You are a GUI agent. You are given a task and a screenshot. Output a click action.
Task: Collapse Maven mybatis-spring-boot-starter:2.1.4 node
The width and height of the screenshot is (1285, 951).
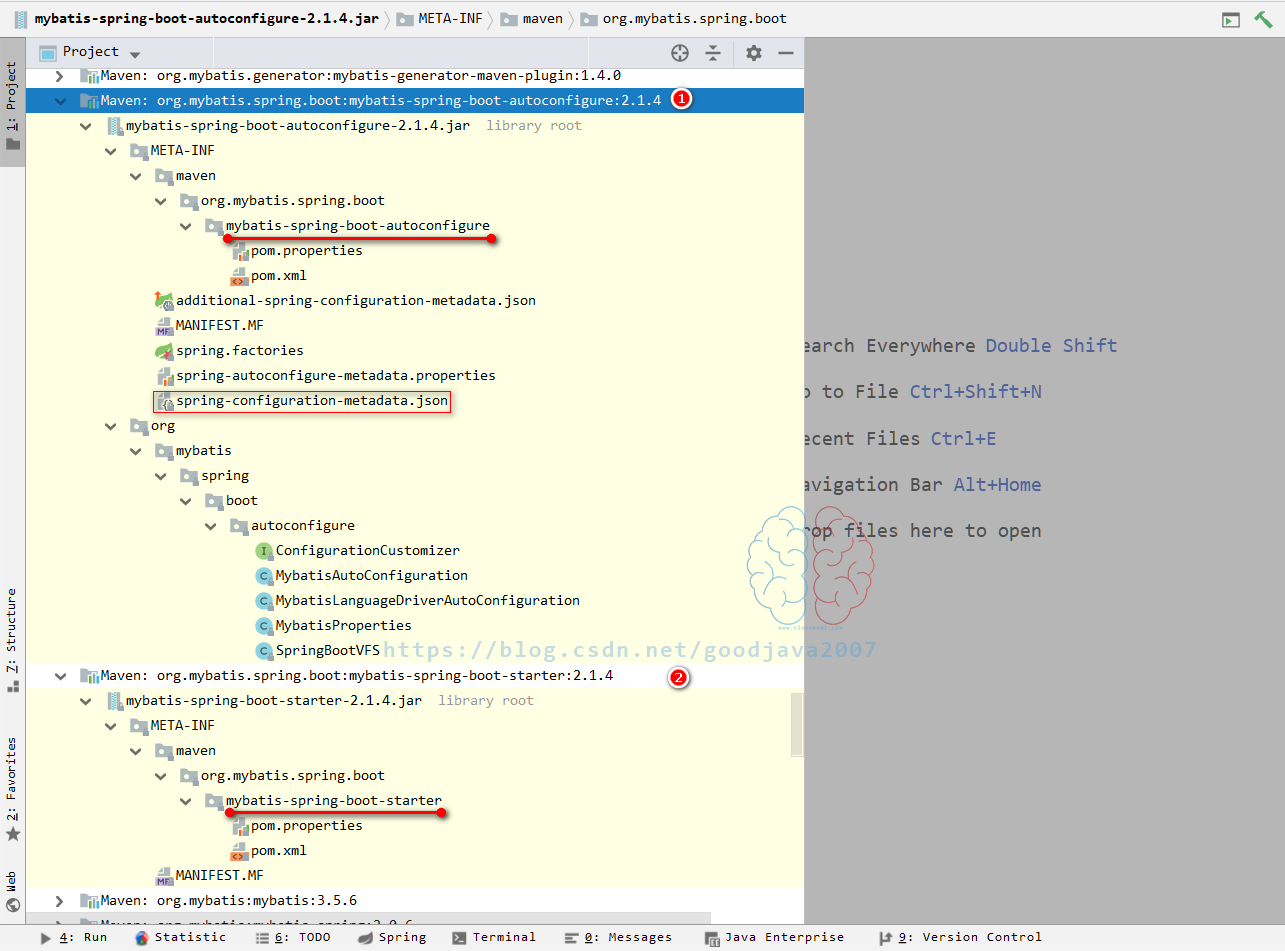tap(60, 676)
